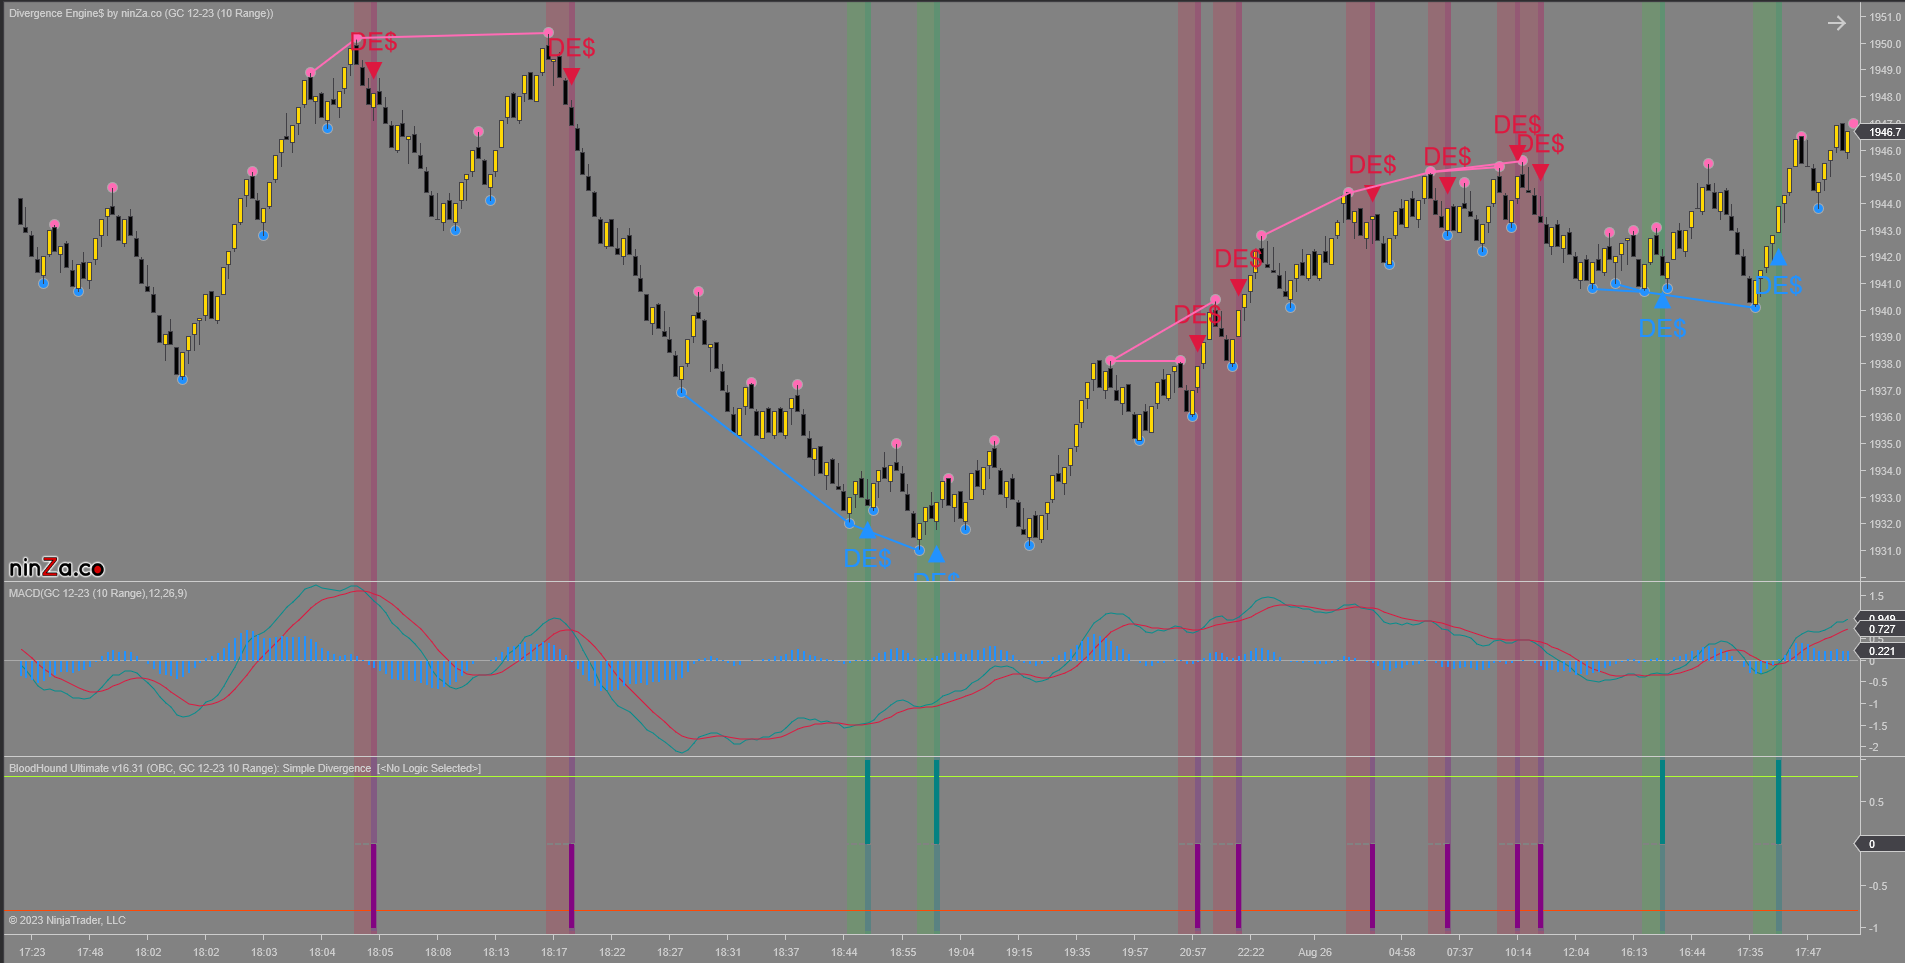Select the purple BloodHound bar near 22:22
The height and width of the screenshot is (963, 1905).
pos(1238,886)
